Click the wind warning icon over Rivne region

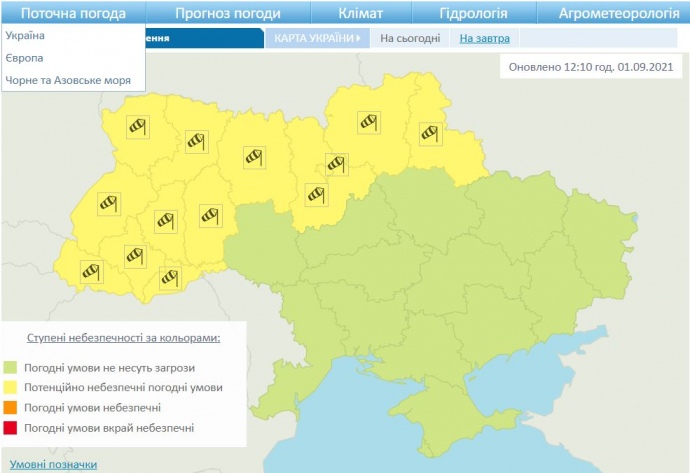pyautogui.click(x=196, y=141)
